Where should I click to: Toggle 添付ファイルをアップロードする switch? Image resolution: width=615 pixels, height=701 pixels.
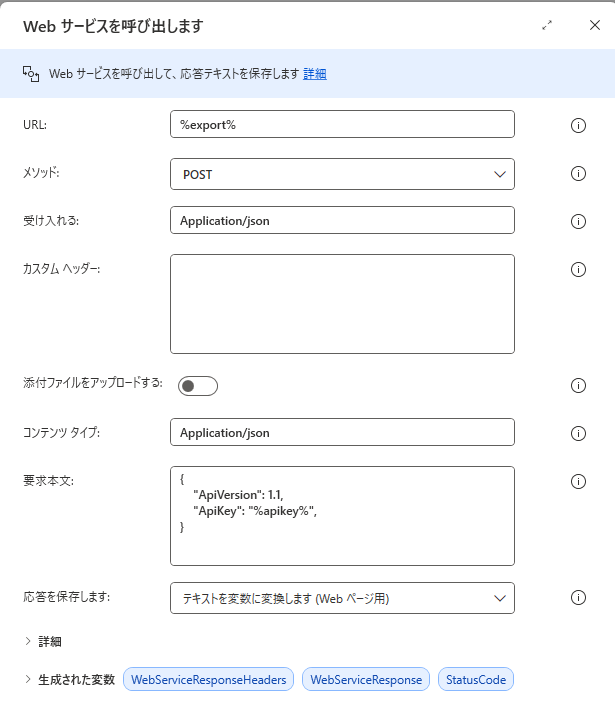198,386
